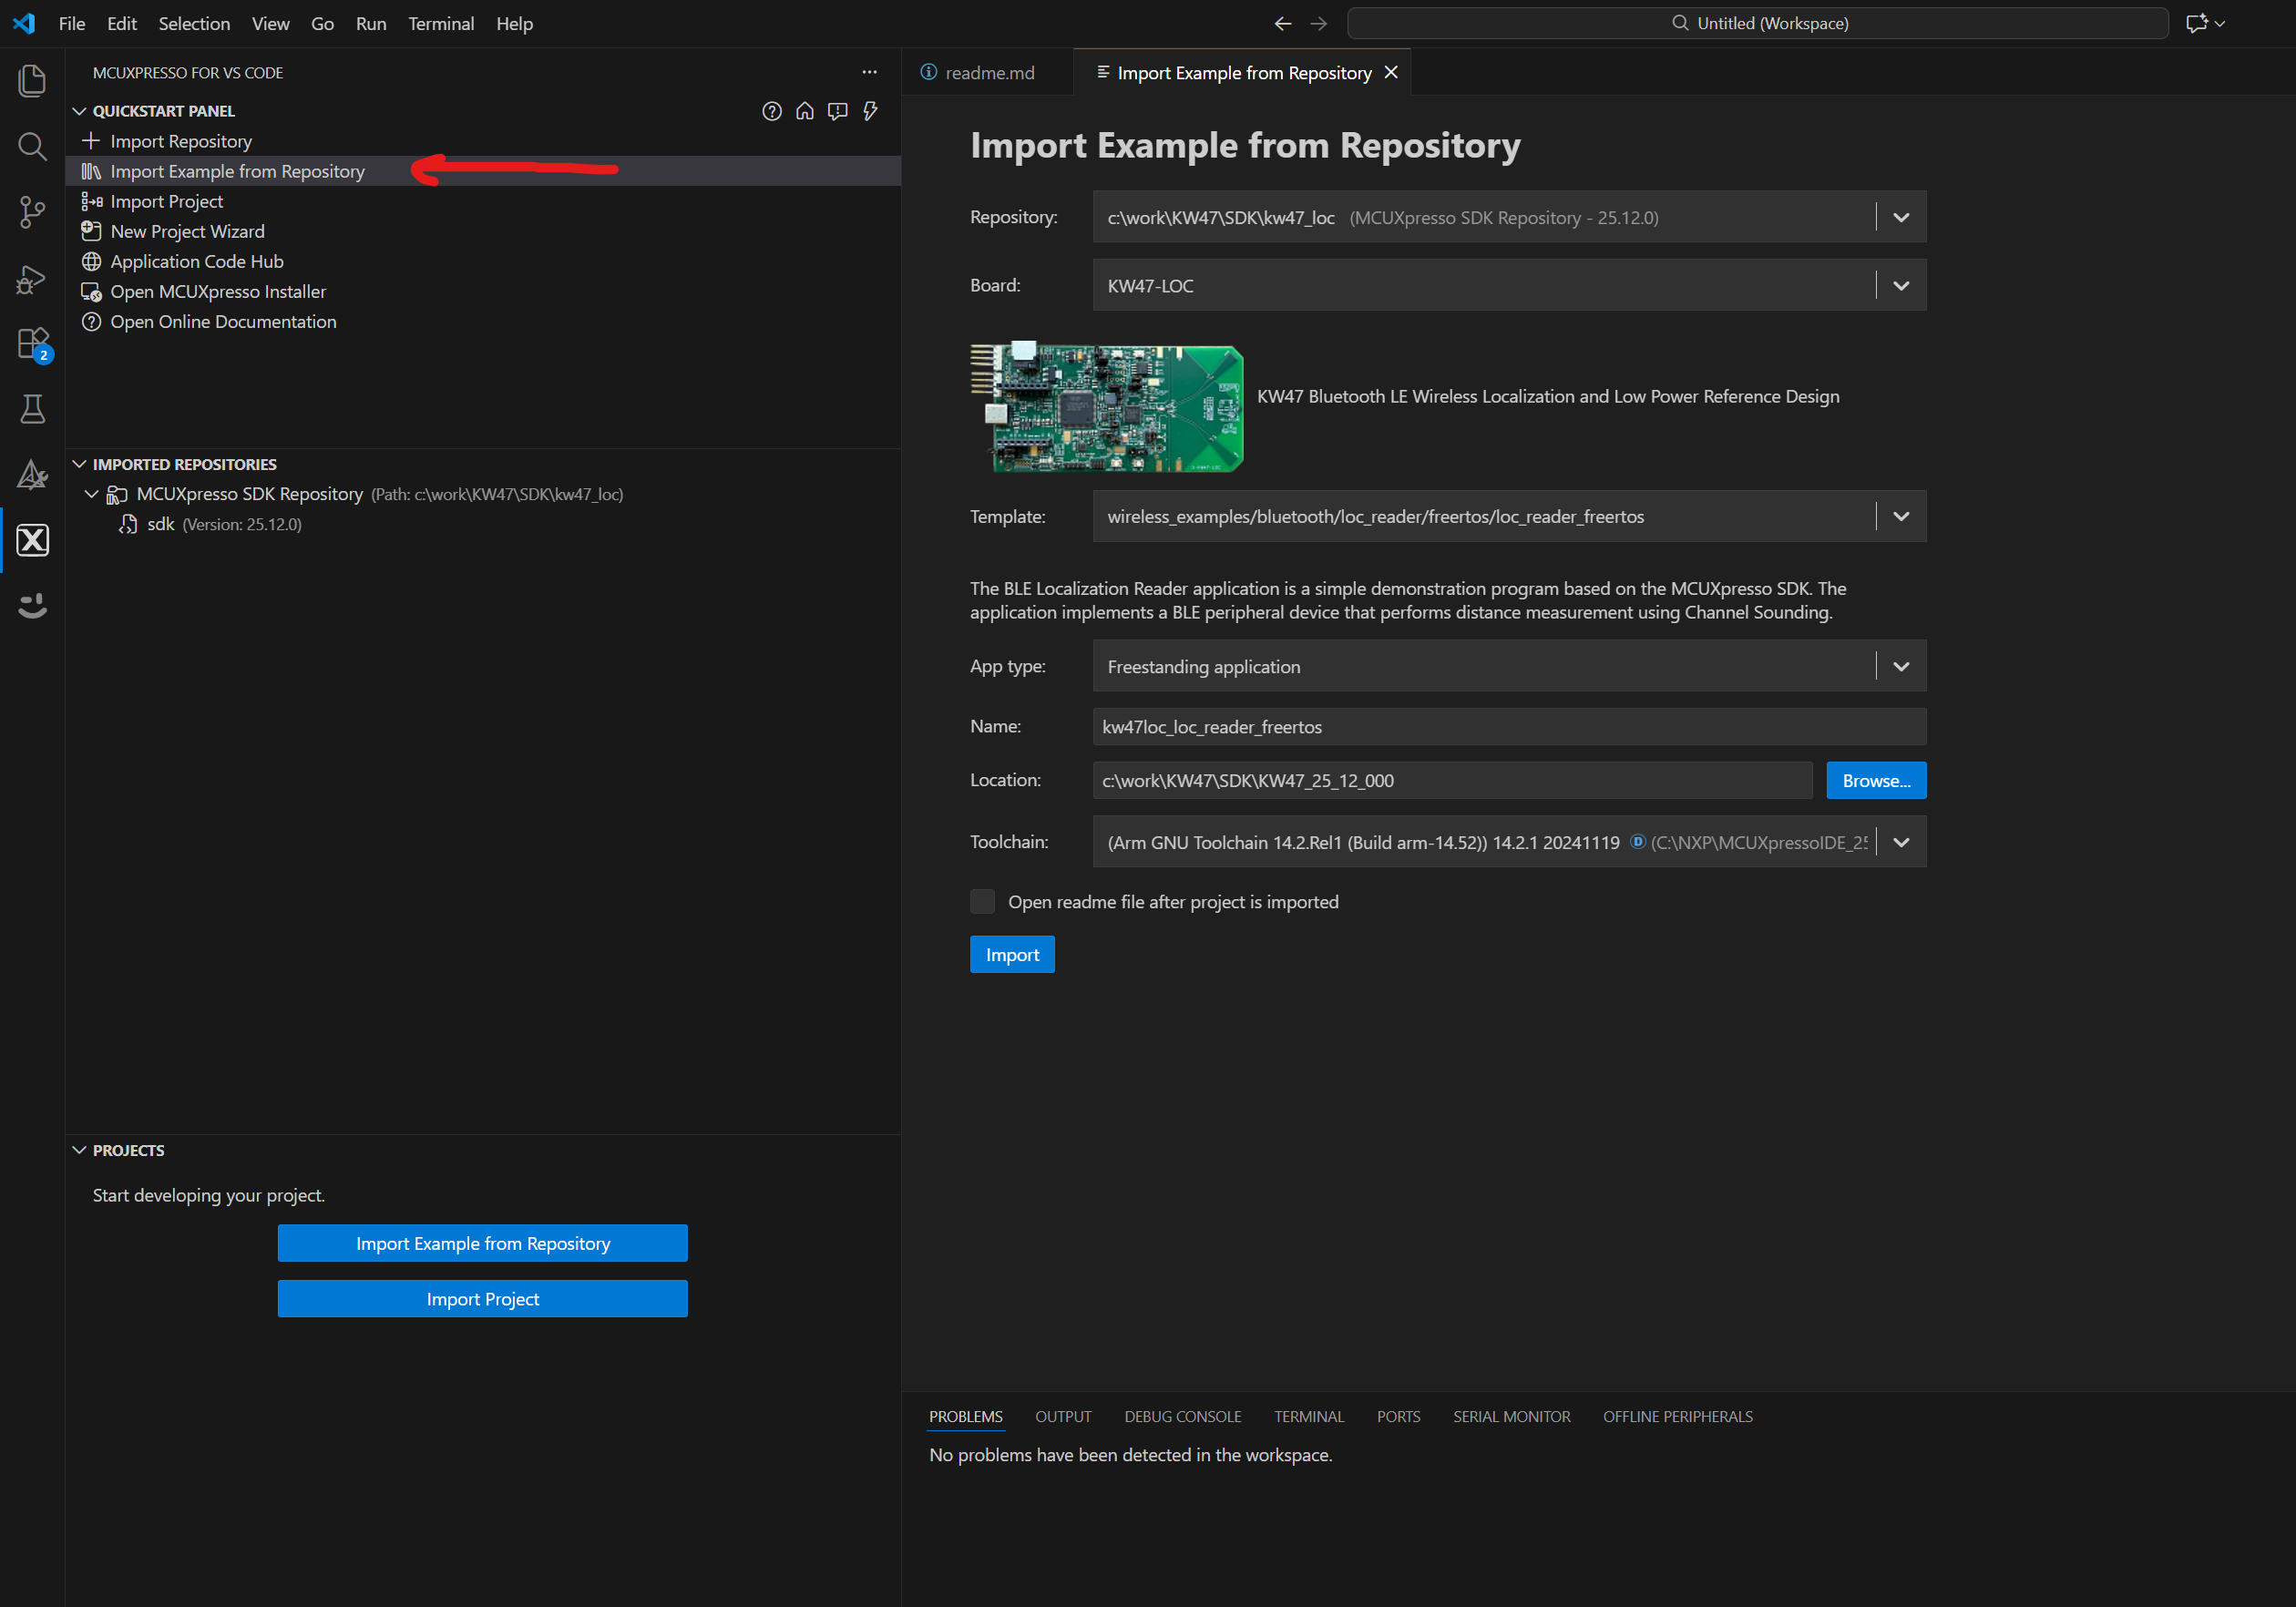2296x1607 pixels.
Task: Click the Name input field
Action: pos(1509,726)
